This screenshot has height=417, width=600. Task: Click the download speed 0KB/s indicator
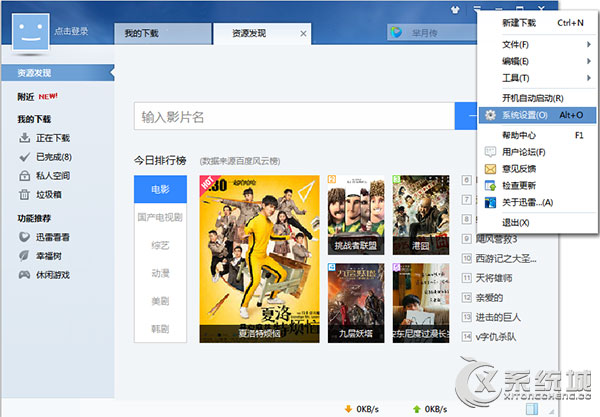point(362,409)
